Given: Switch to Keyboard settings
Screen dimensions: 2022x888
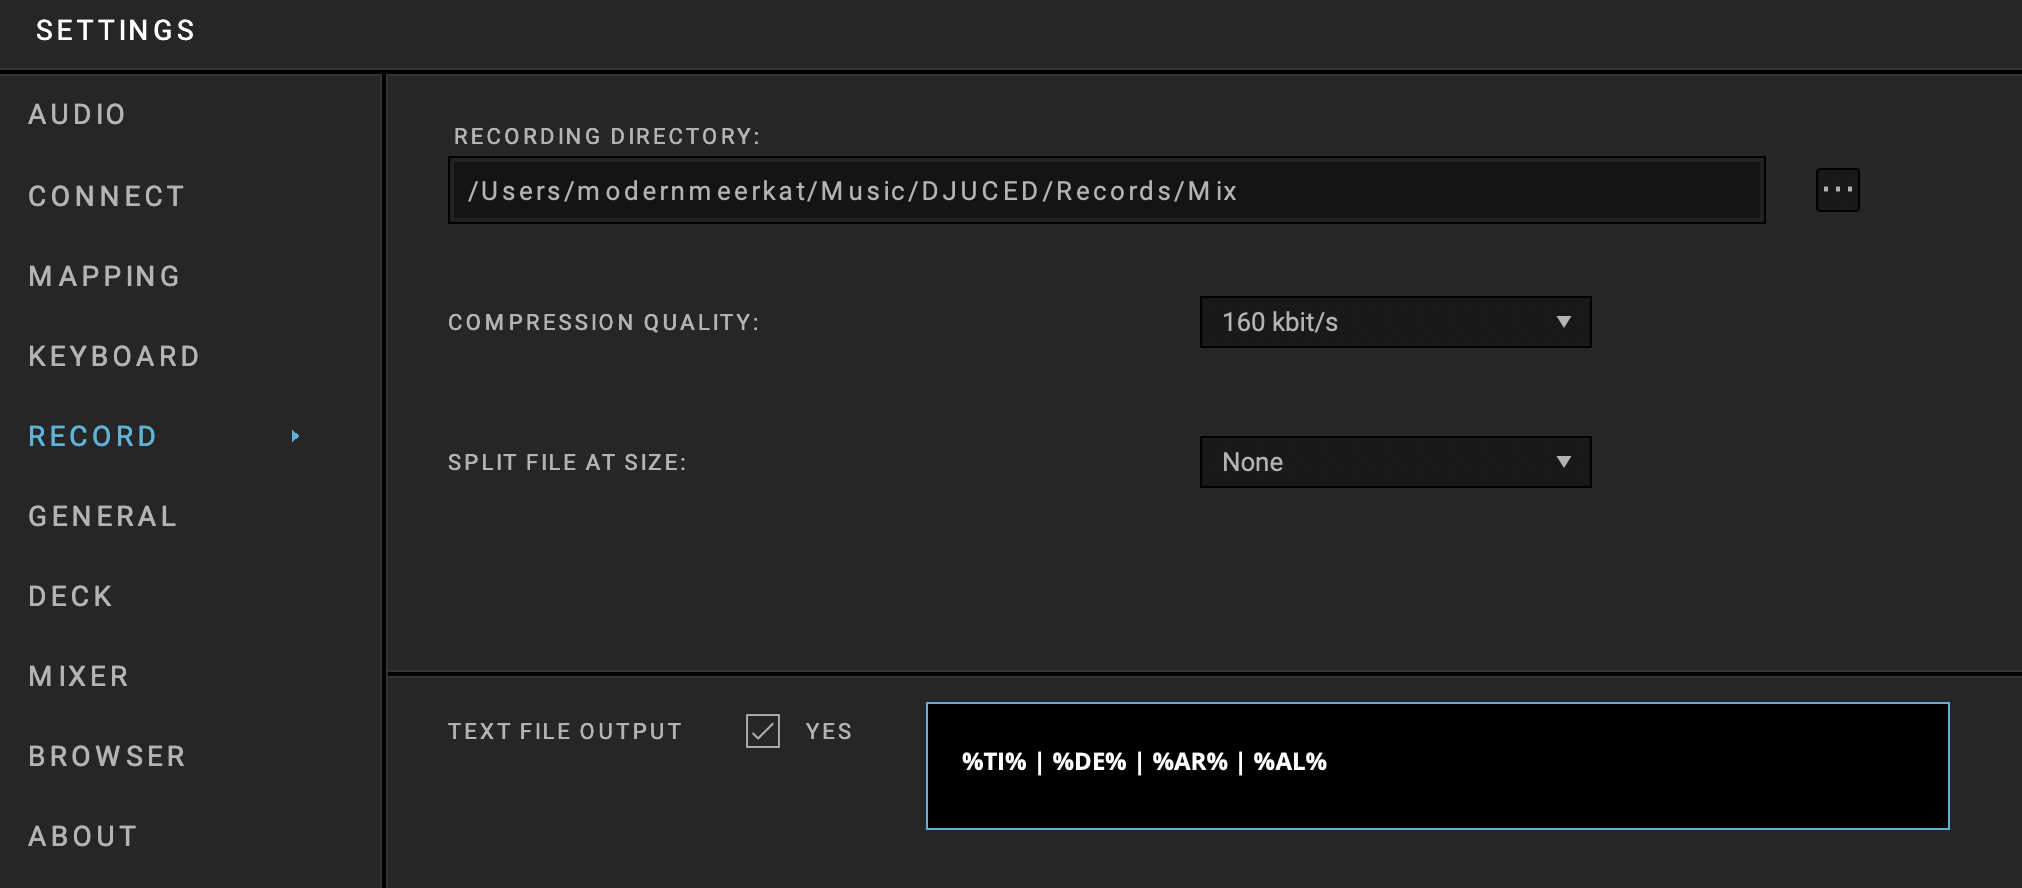Looking at the screenshot, I should (x=114, y=356).
